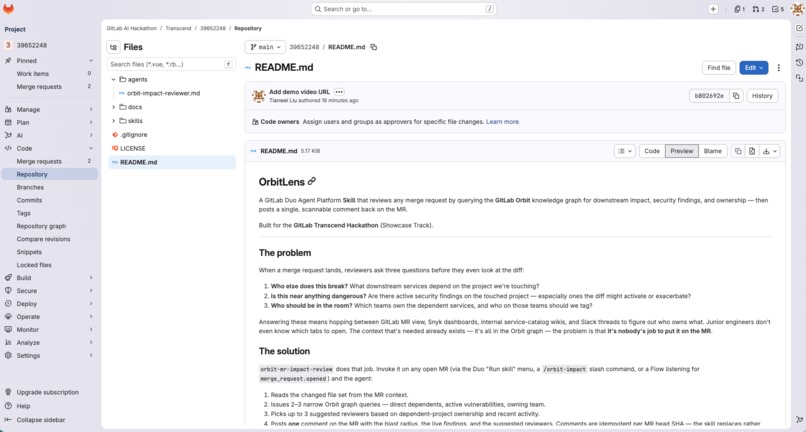
Task: Click the Code owners icon
Action: click(x=255, y=122)
